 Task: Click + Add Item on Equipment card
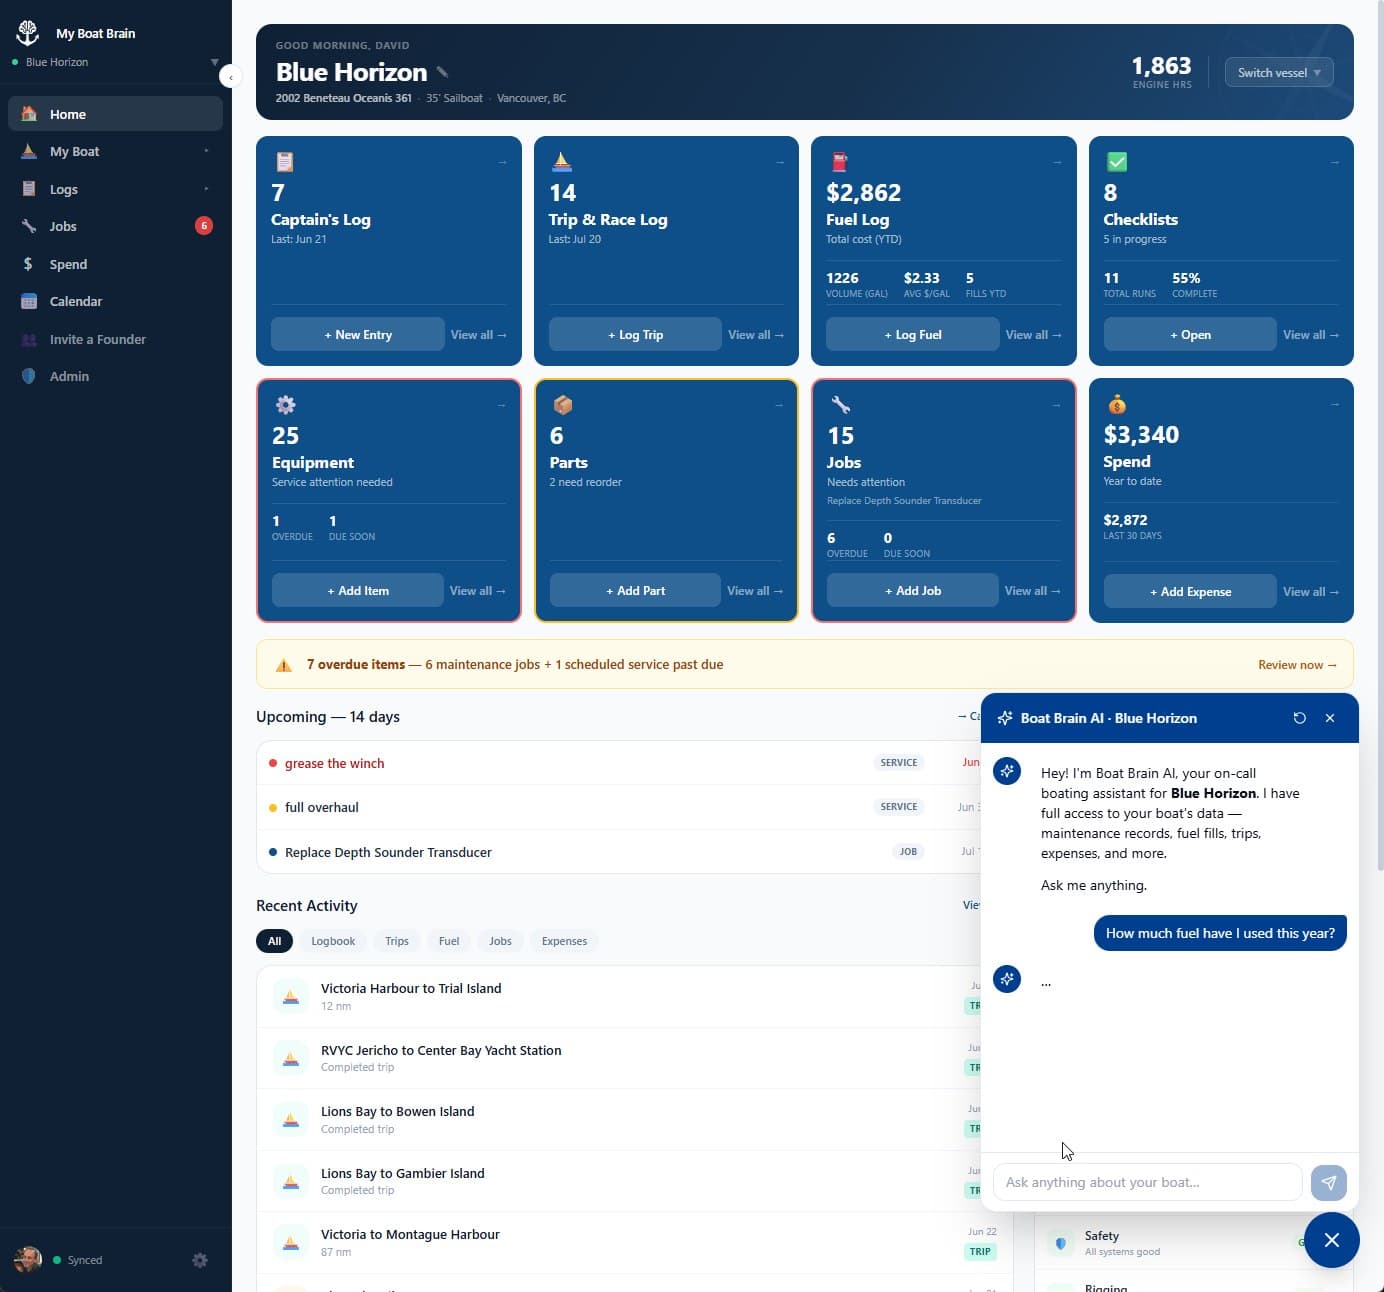tap(358, 591)
